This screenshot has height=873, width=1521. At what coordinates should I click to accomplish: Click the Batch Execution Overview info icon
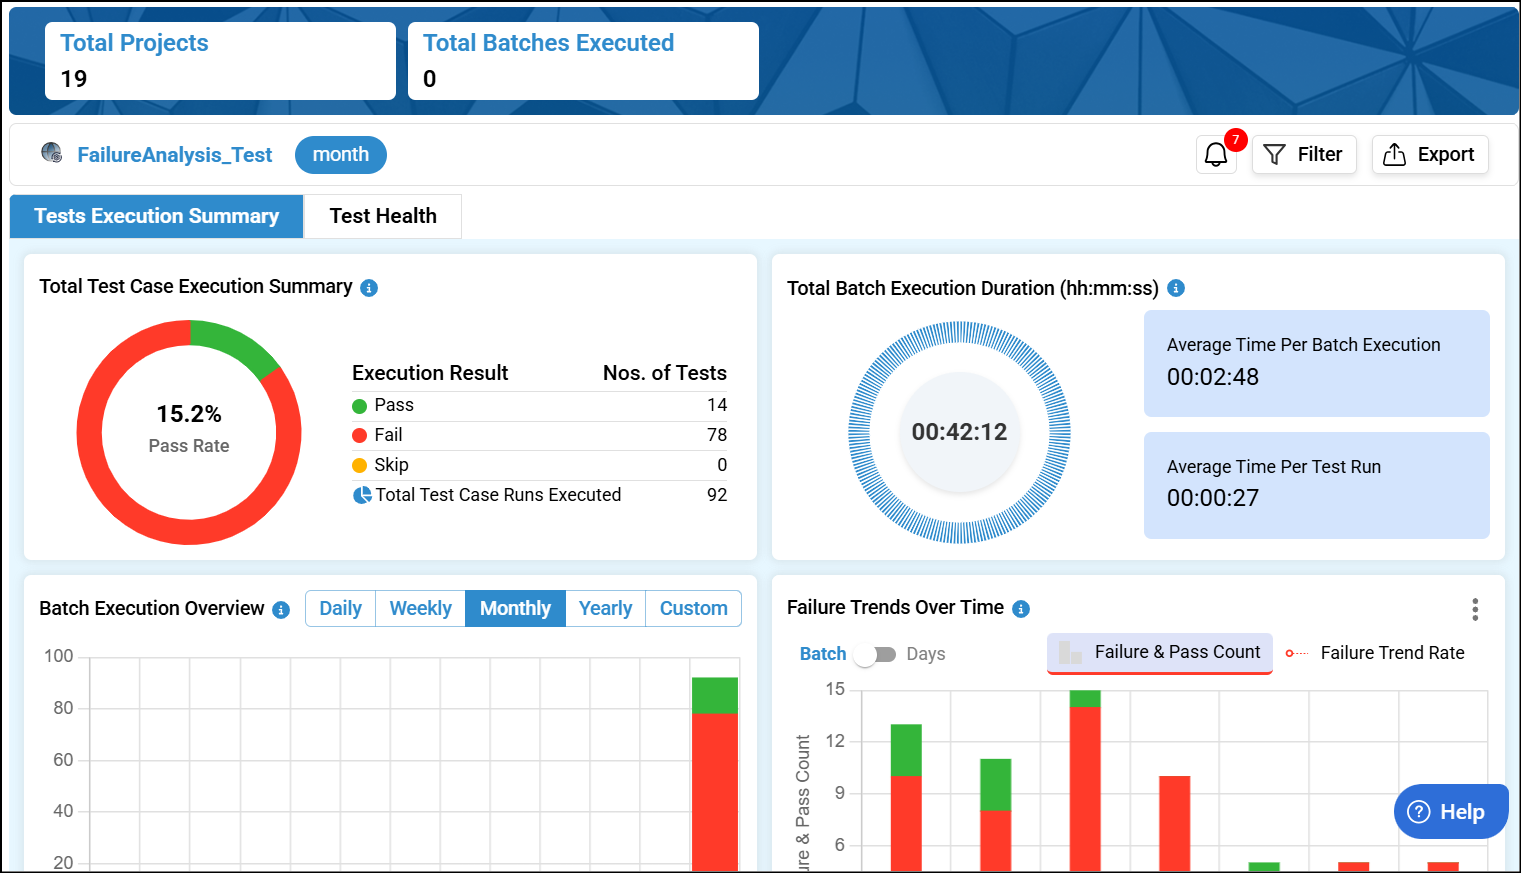coord(281,610)
